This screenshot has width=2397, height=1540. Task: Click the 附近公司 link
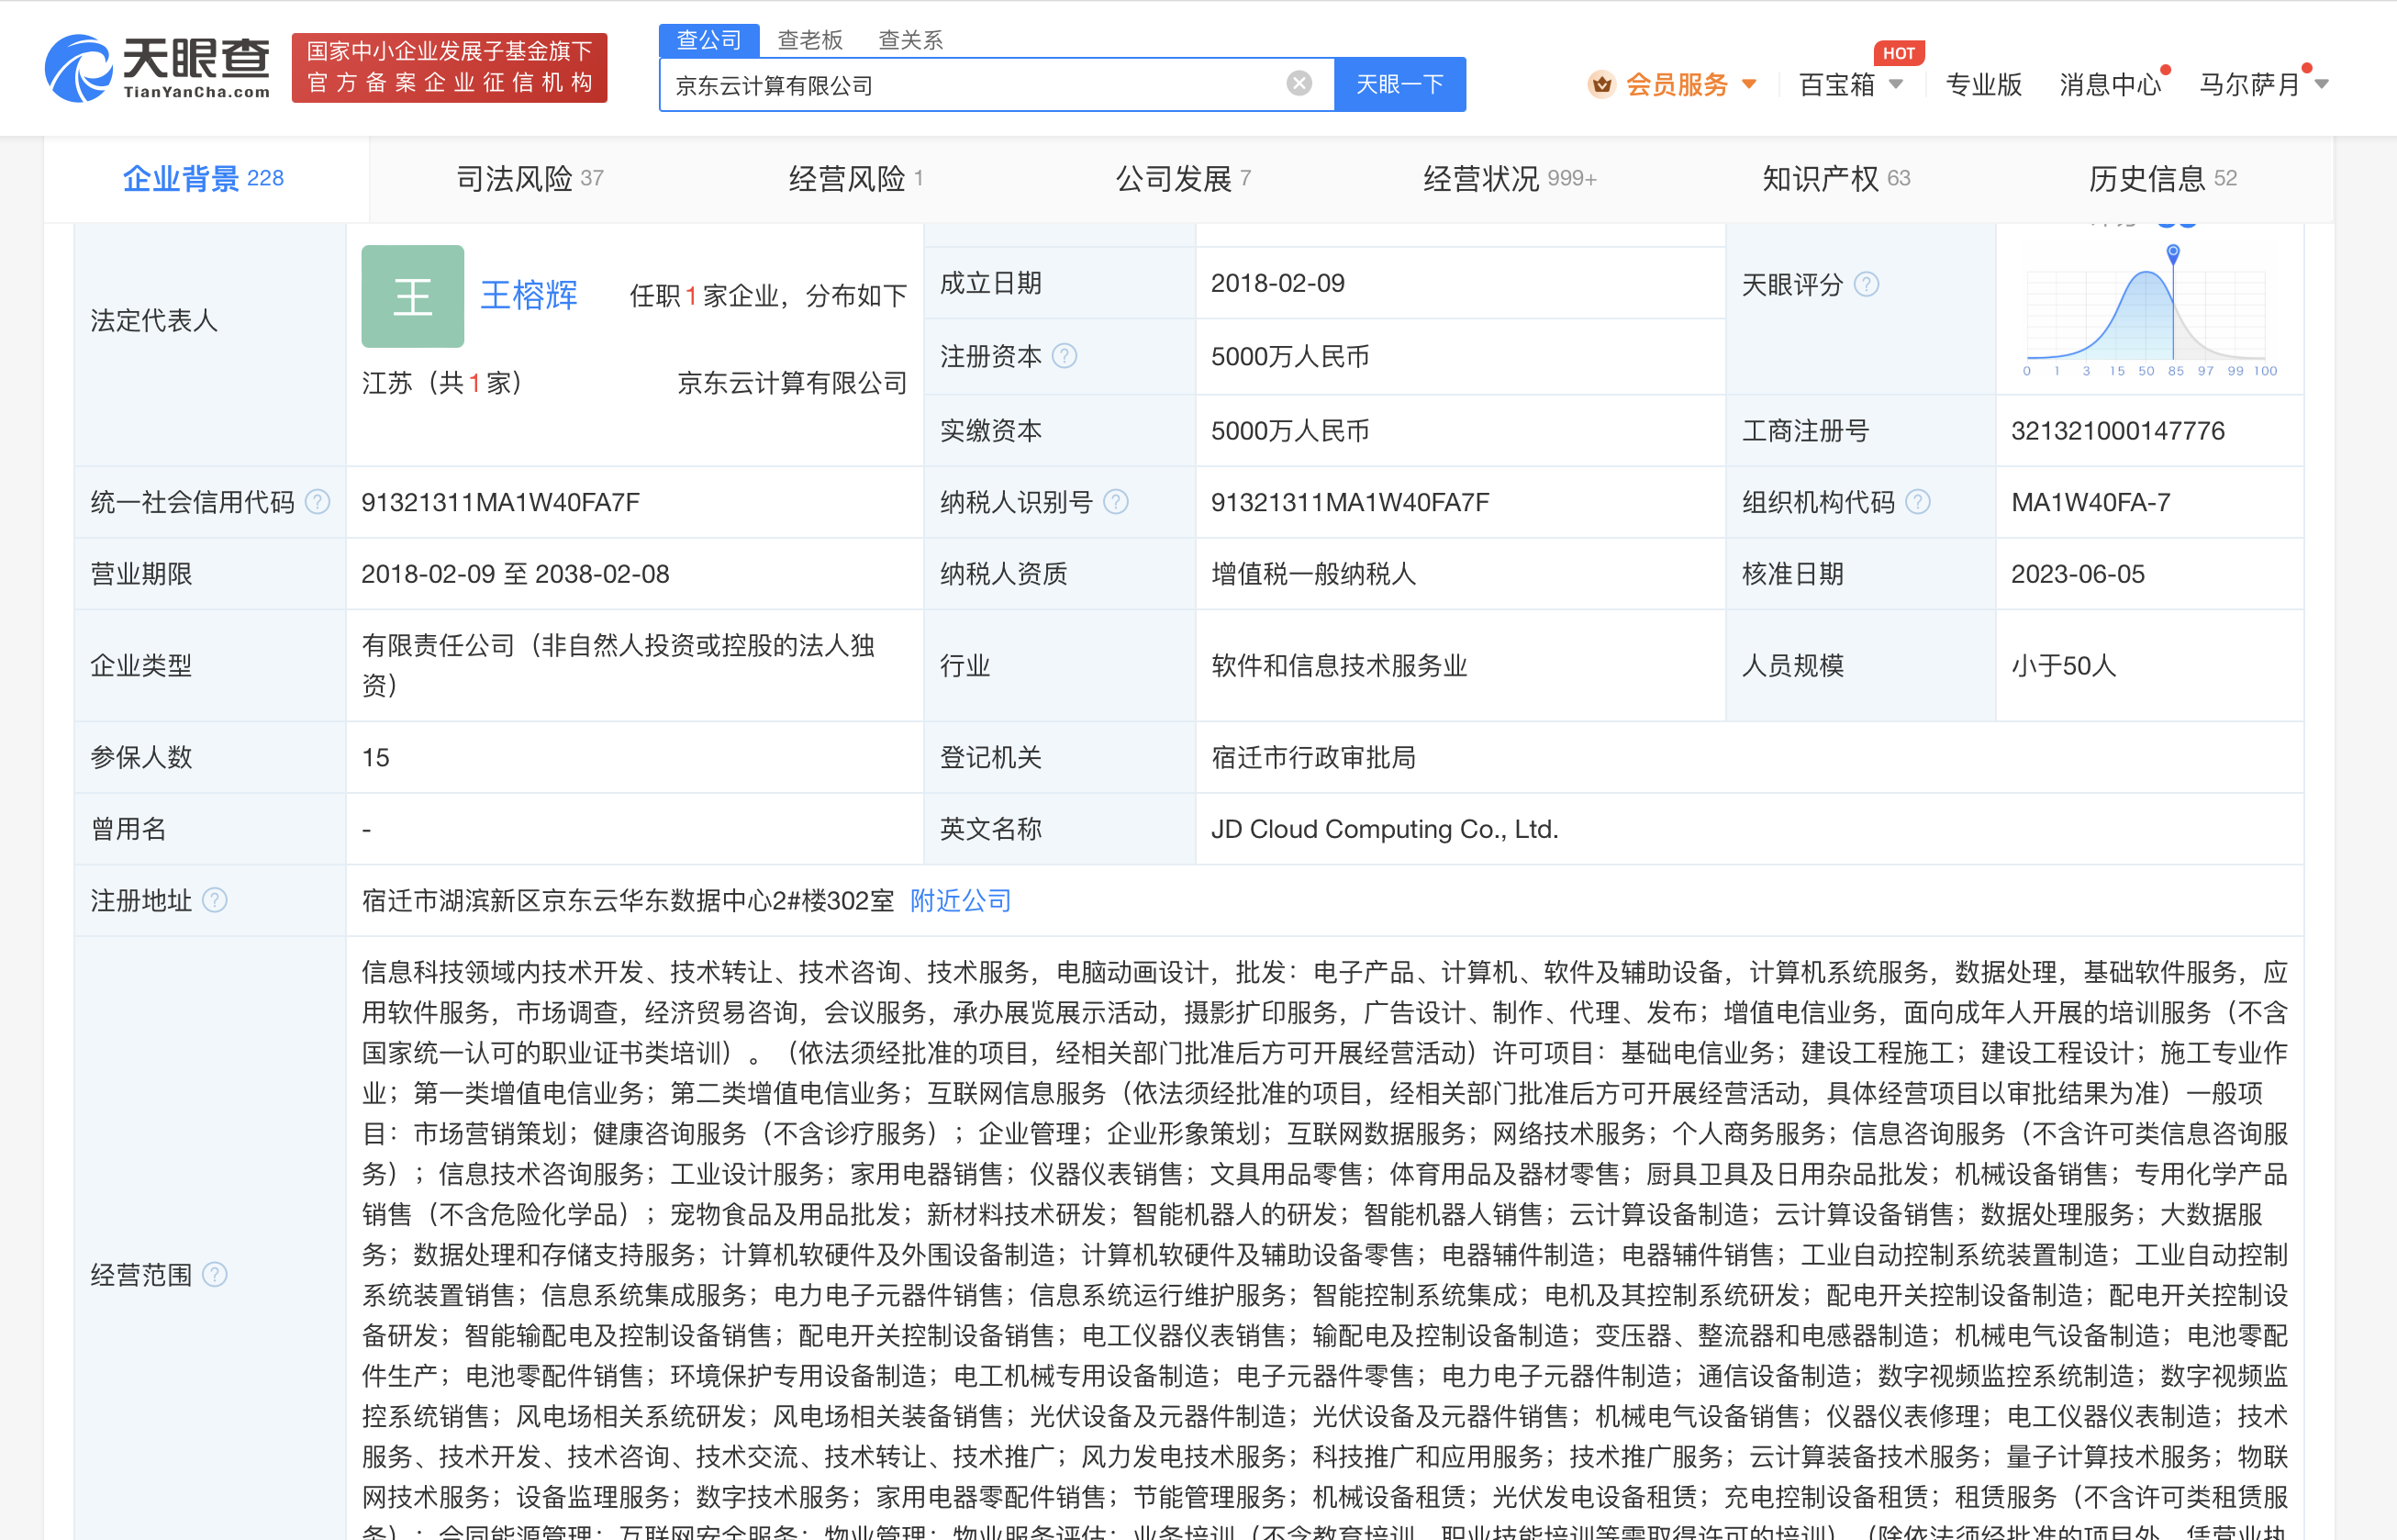pyautogui.click(x=960, y=901)
